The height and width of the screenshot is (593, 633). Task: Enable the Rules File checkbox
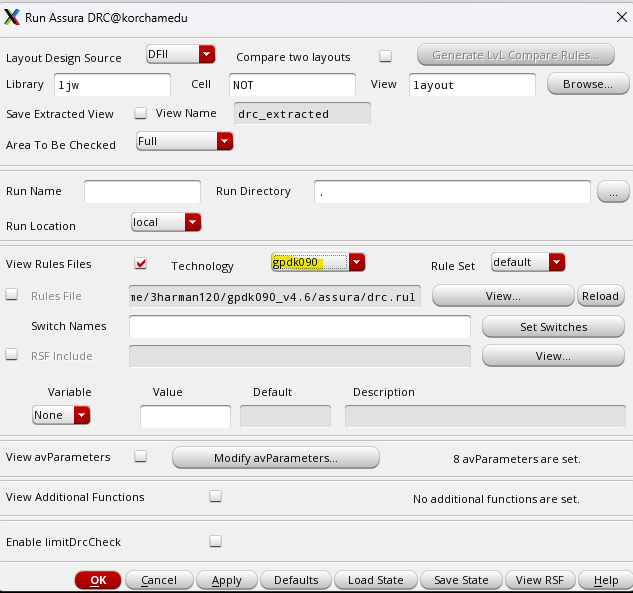coord(12,295)
